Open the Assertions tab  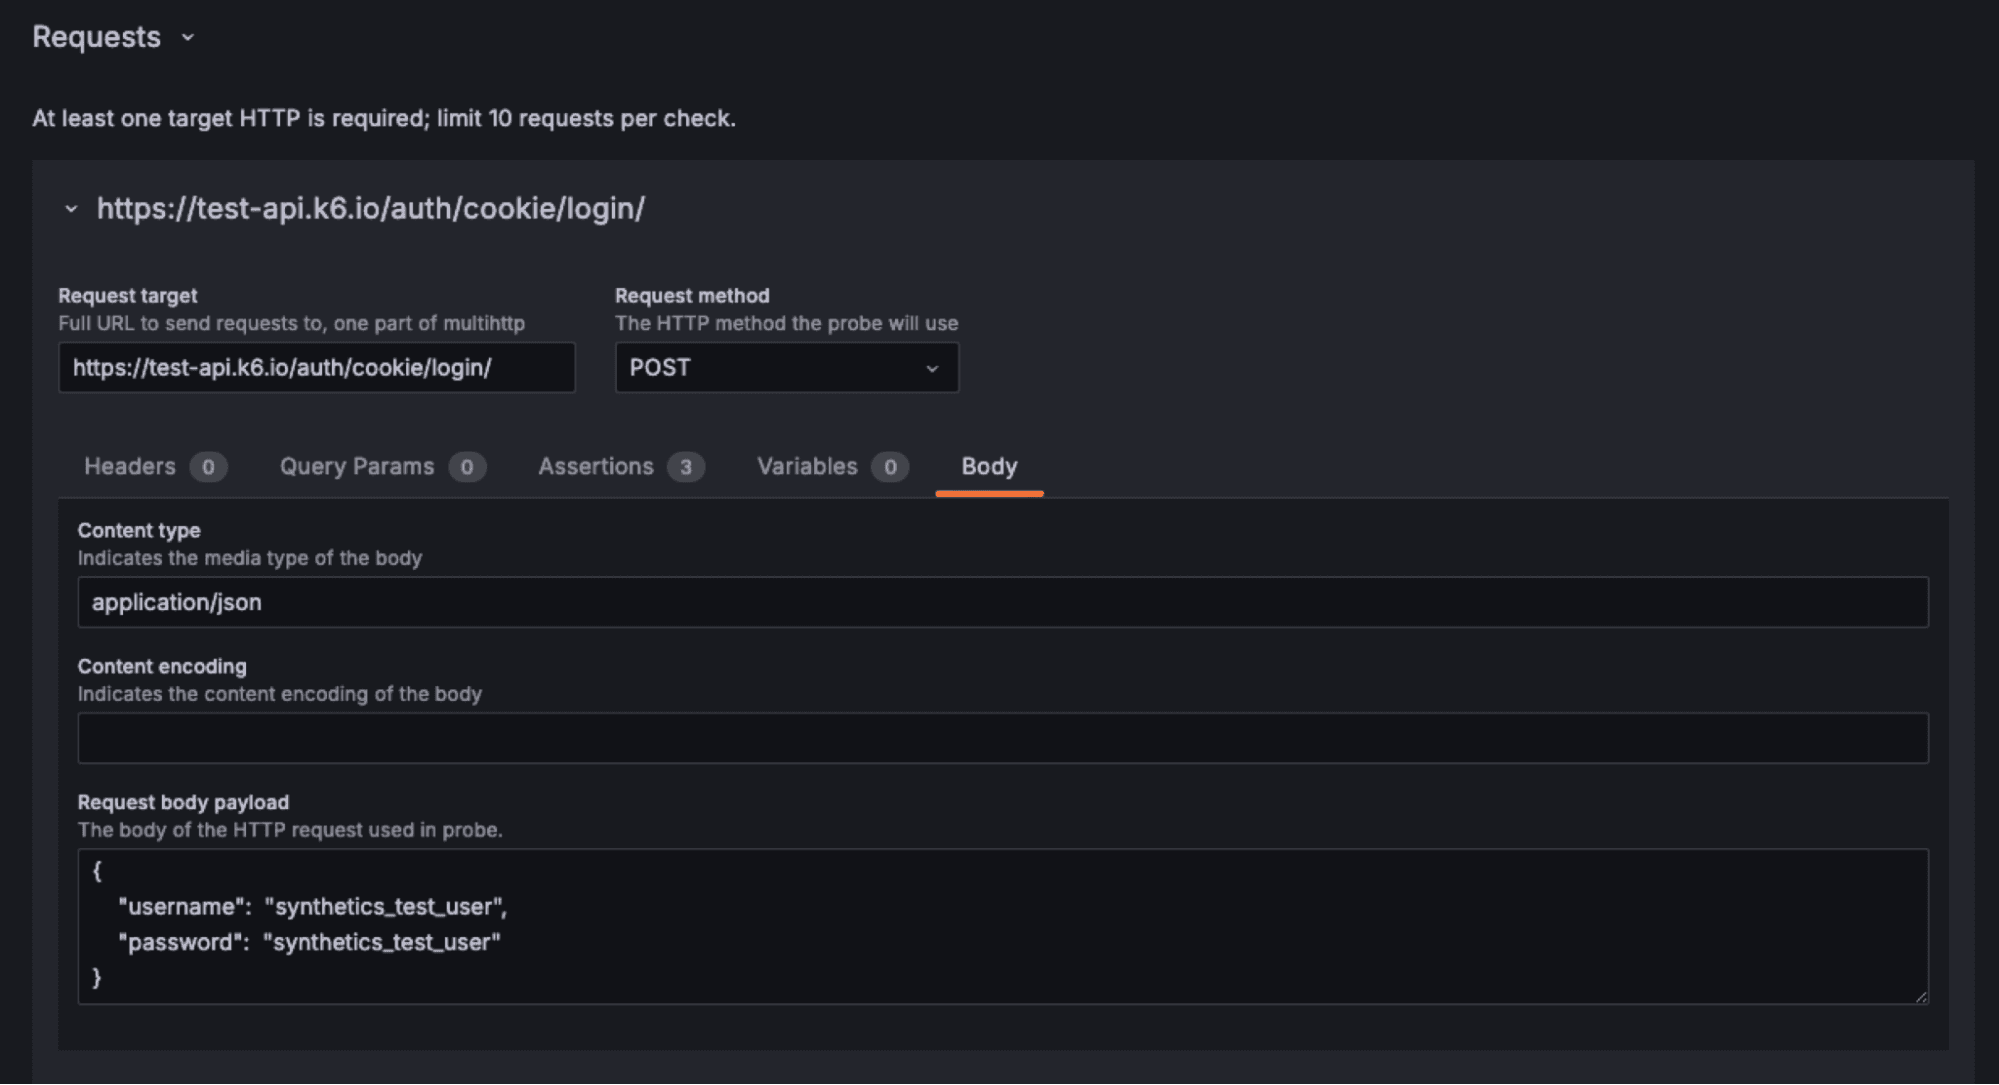[595, 466]
